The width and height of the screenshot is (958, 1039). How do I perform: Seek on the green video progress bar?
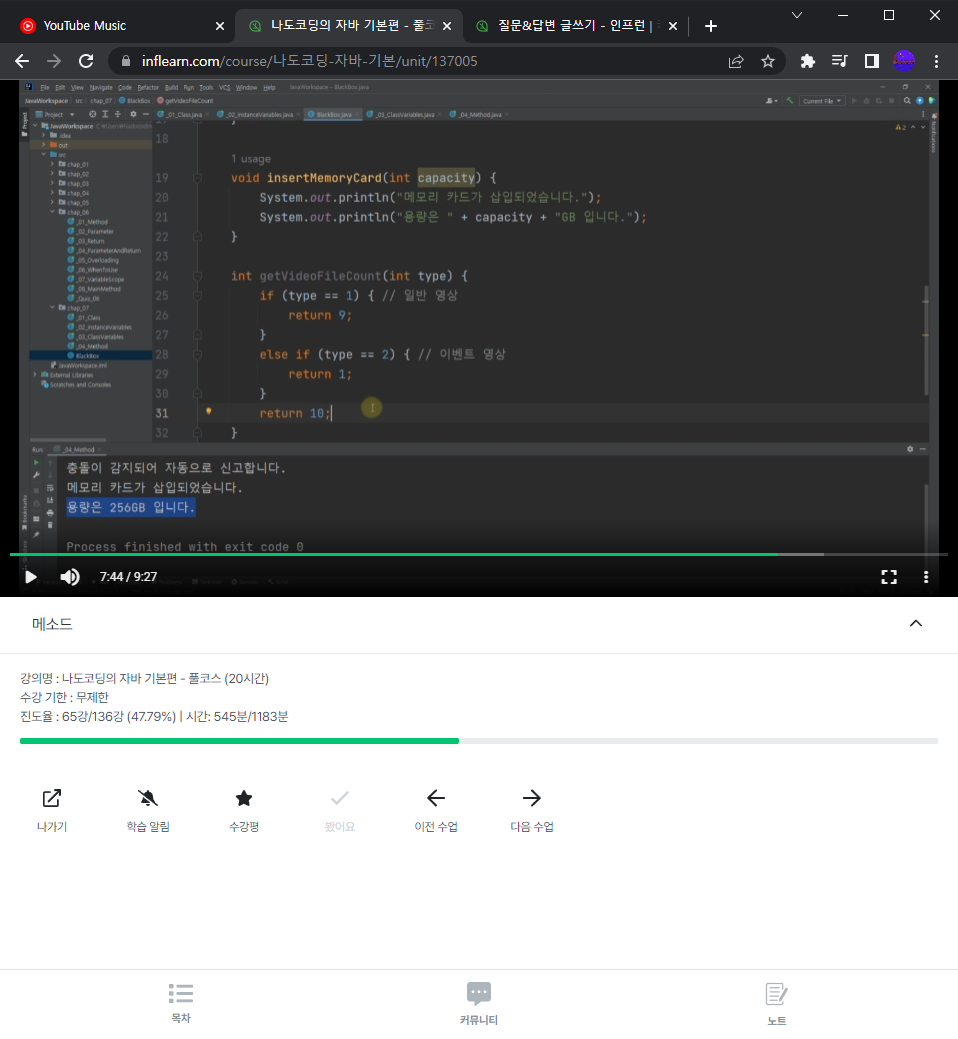(478, 554)
